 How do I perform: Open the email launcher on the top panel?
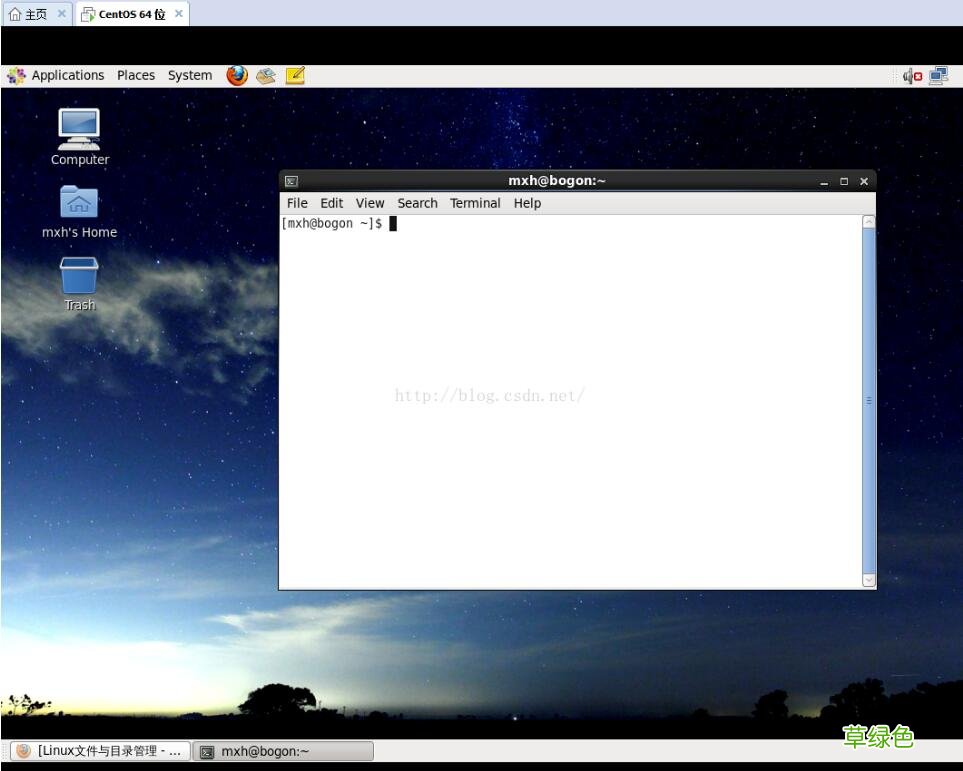pyautogui.click(x=265, y=75)
